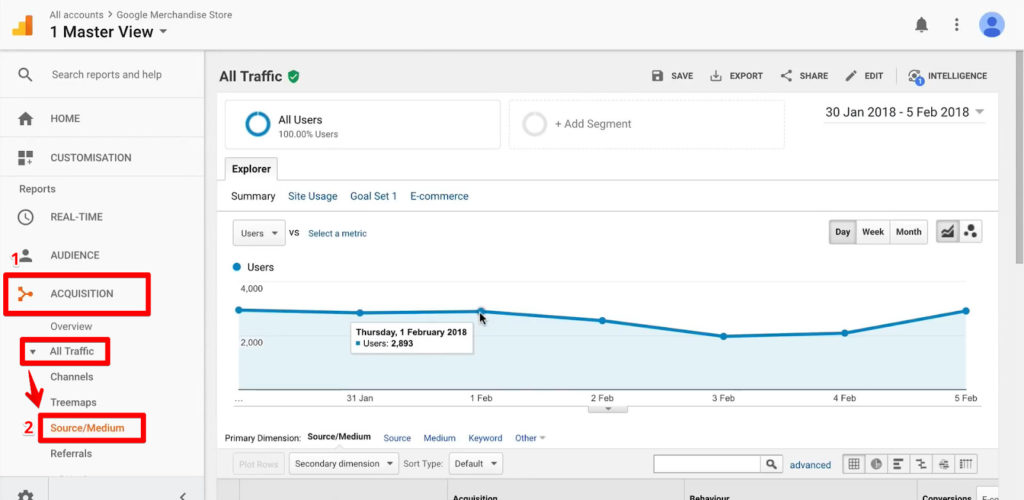This screenshot has width=1024, height=500.
Task: Click the All Users segment
Action: click(362, 124)
